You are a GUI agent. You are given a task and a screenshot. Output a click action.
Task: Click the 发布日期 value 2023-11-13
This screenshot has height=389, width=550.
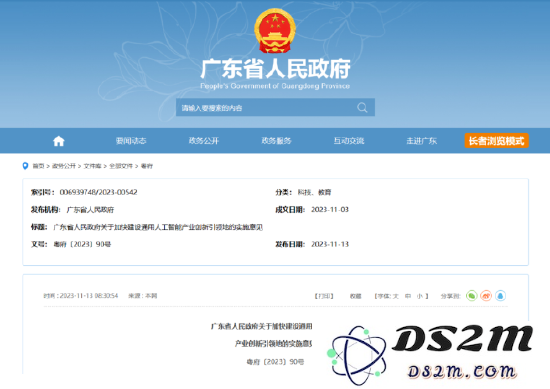[x=330, y=244]
